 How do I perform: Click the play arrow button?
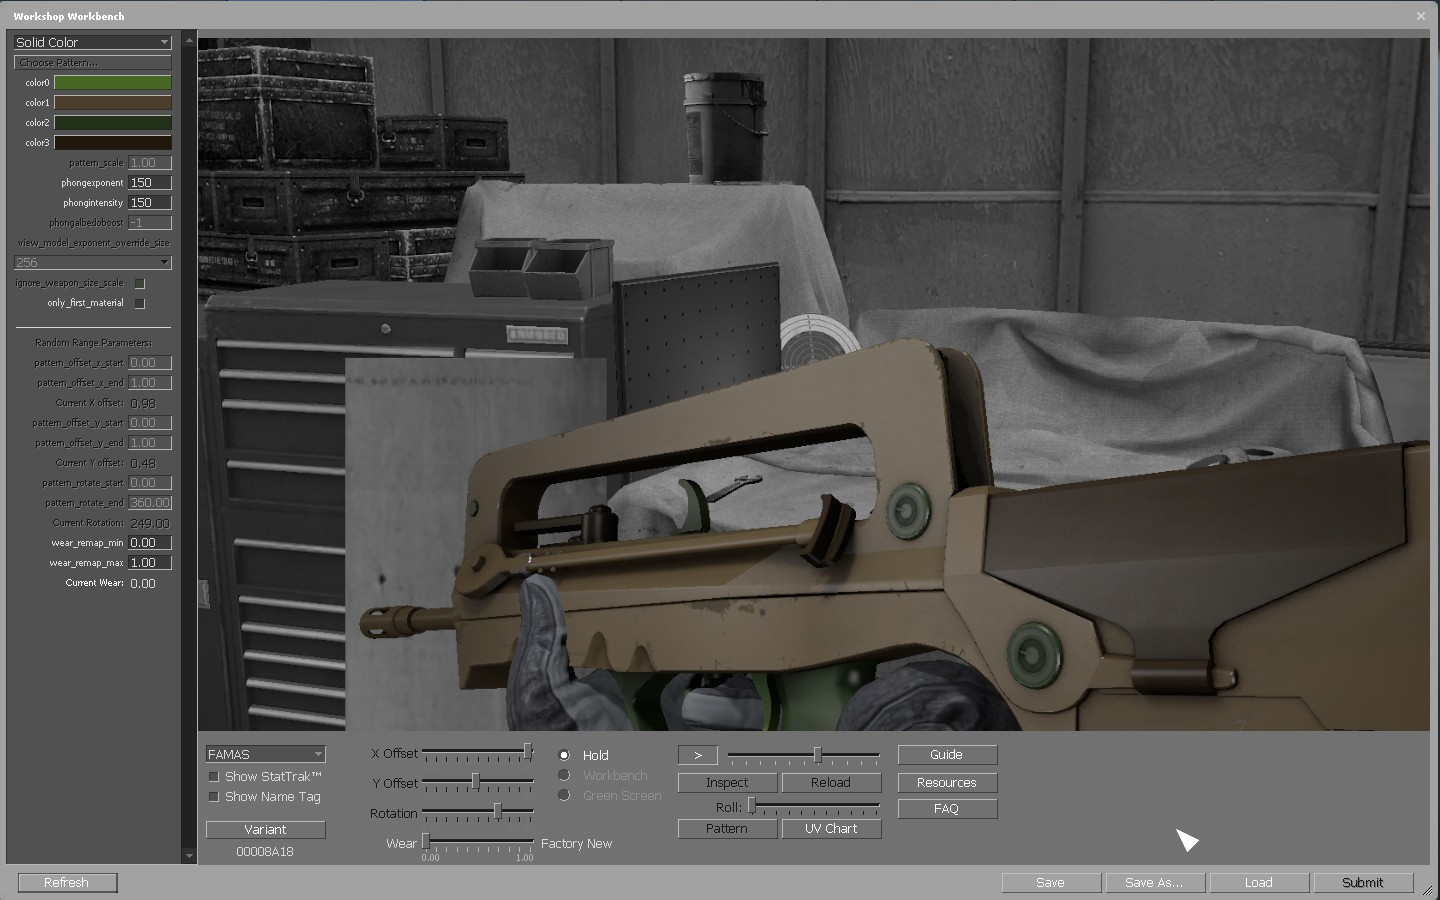pos(698,755)
